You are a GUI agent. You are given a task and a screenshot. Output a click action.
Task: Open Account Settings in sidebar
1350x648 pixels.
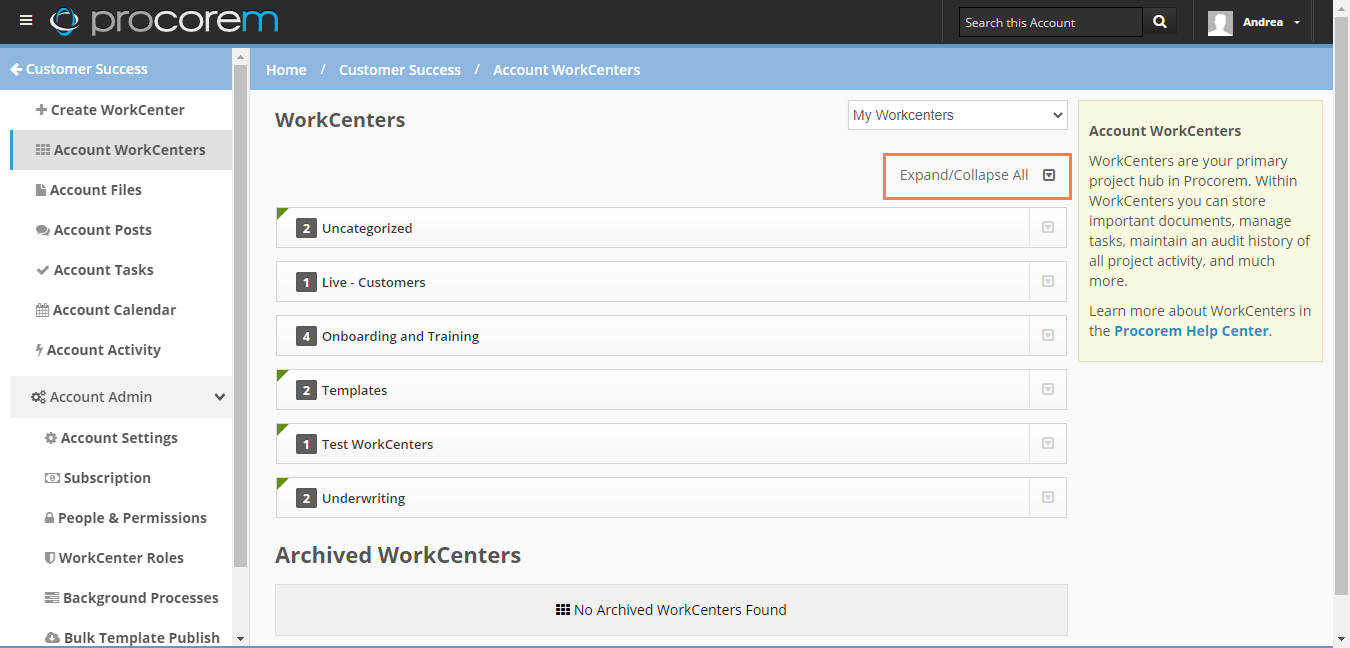[x=121, y=438]
